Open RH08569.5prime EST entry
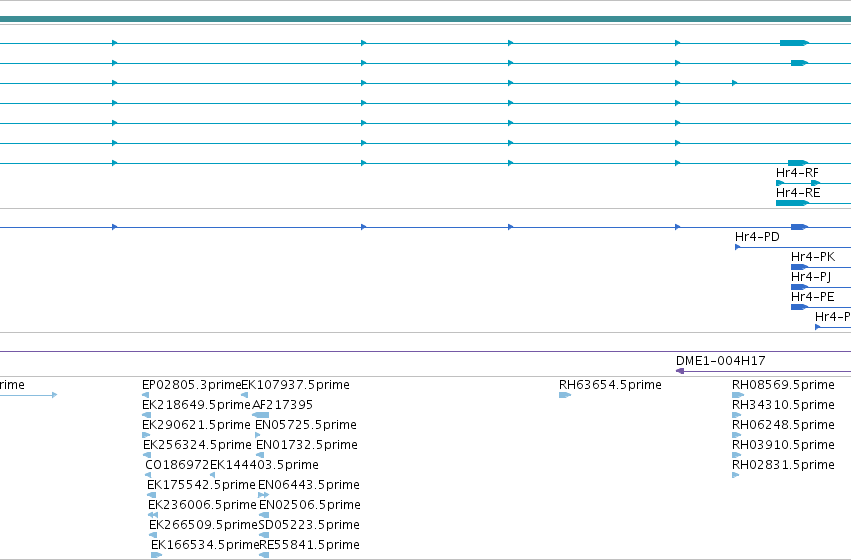Viewport: 851px width, 560px height. (783, 385)
